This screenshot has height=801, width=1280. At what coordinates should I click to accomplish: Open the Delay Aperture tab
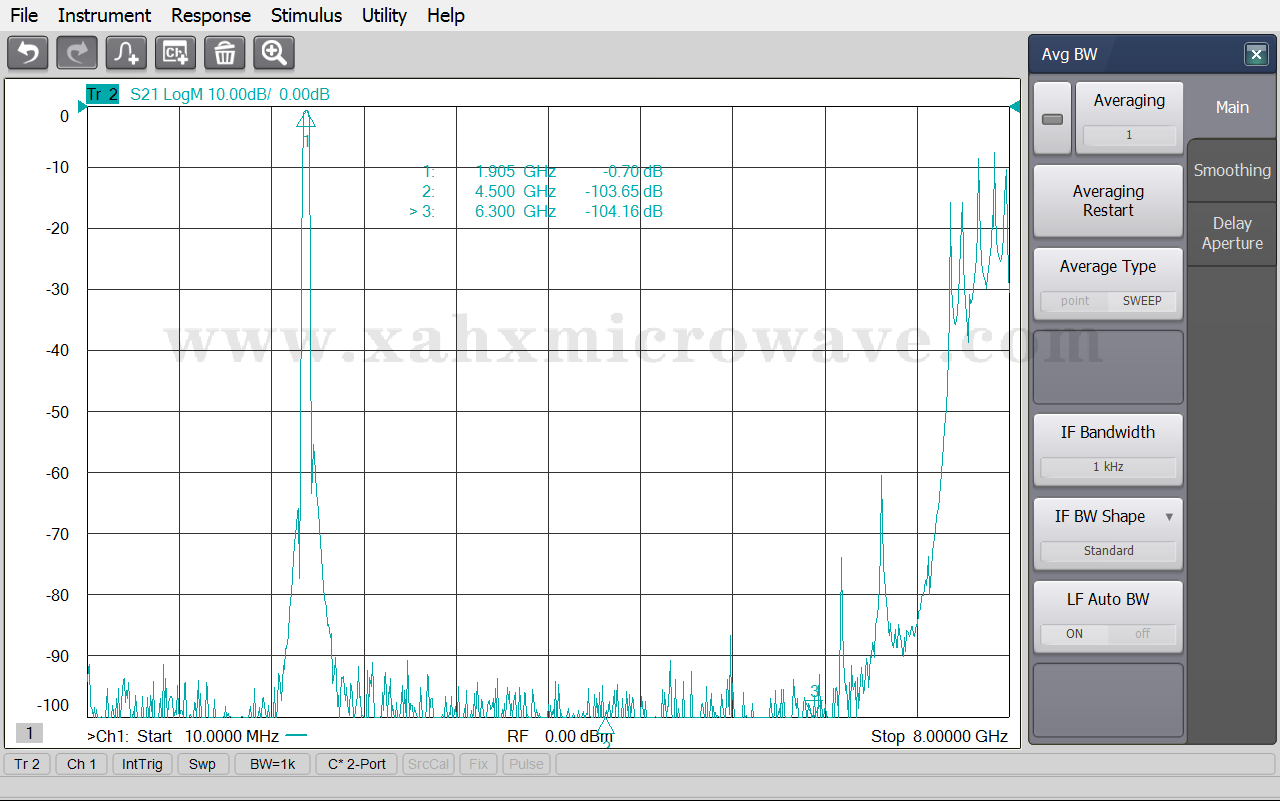(1232, 233)
